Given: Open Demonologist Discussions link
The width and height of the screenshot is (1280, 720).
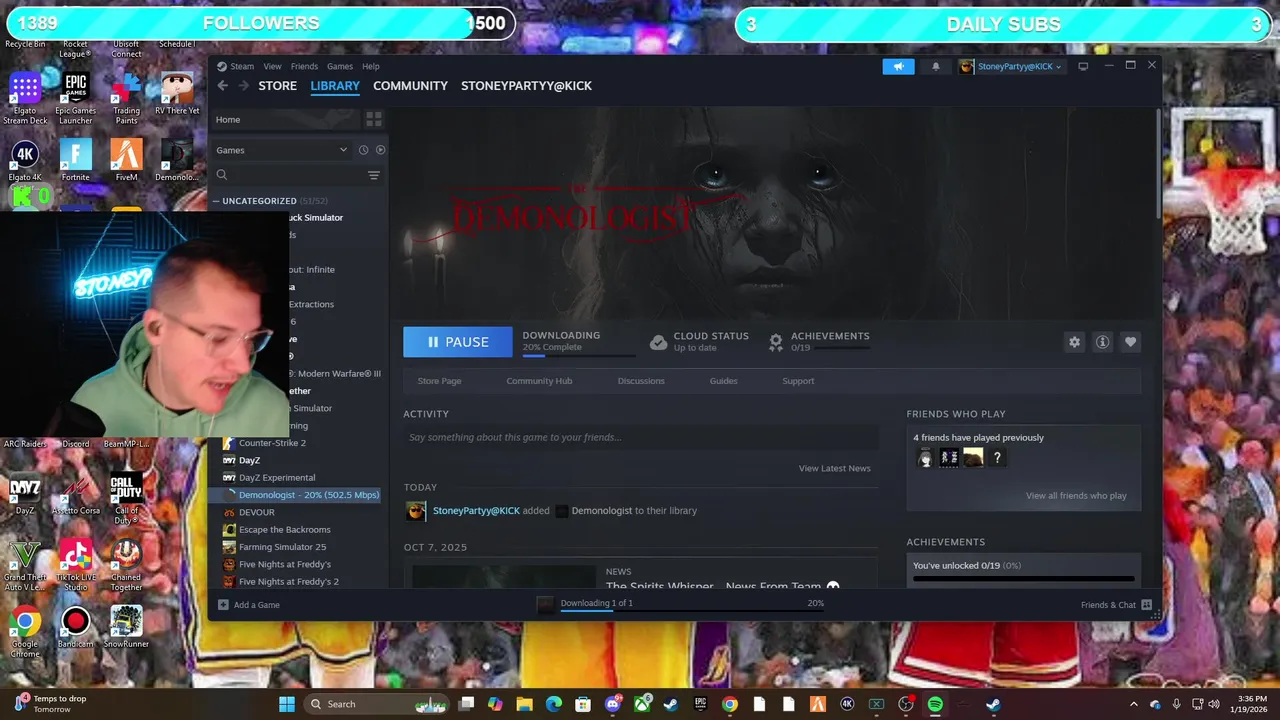Looking at the screenshot, I should click(641, 381).
